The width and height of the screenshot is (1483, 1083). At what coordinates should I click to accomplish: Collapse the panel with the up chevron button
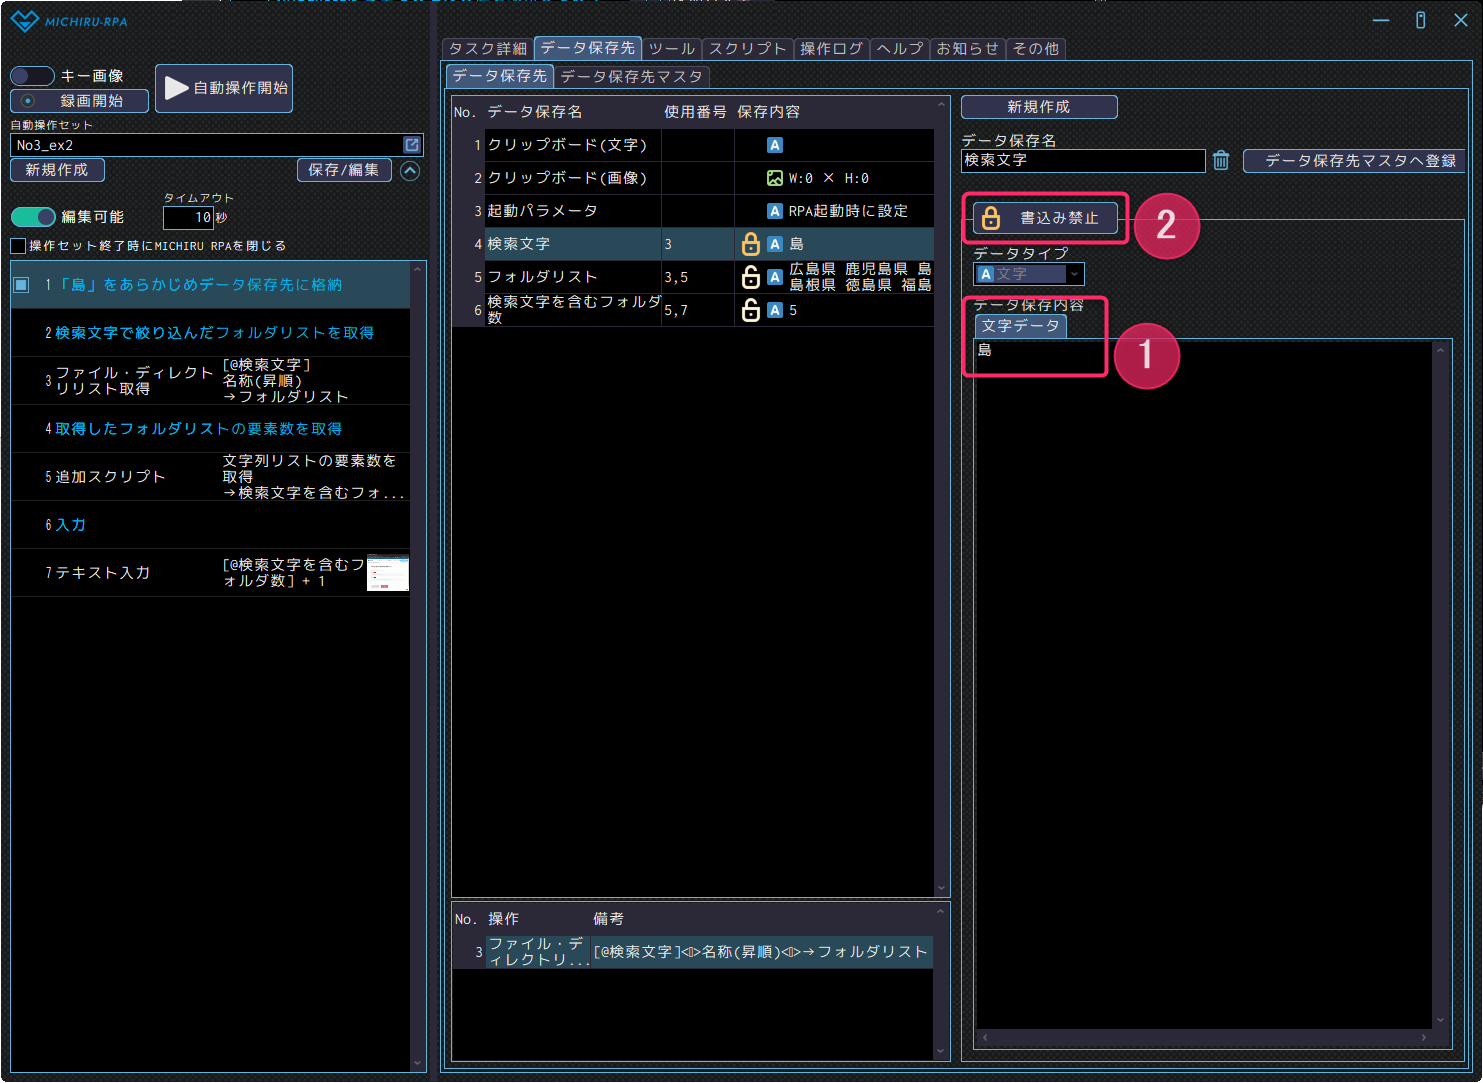coord(410,171)
